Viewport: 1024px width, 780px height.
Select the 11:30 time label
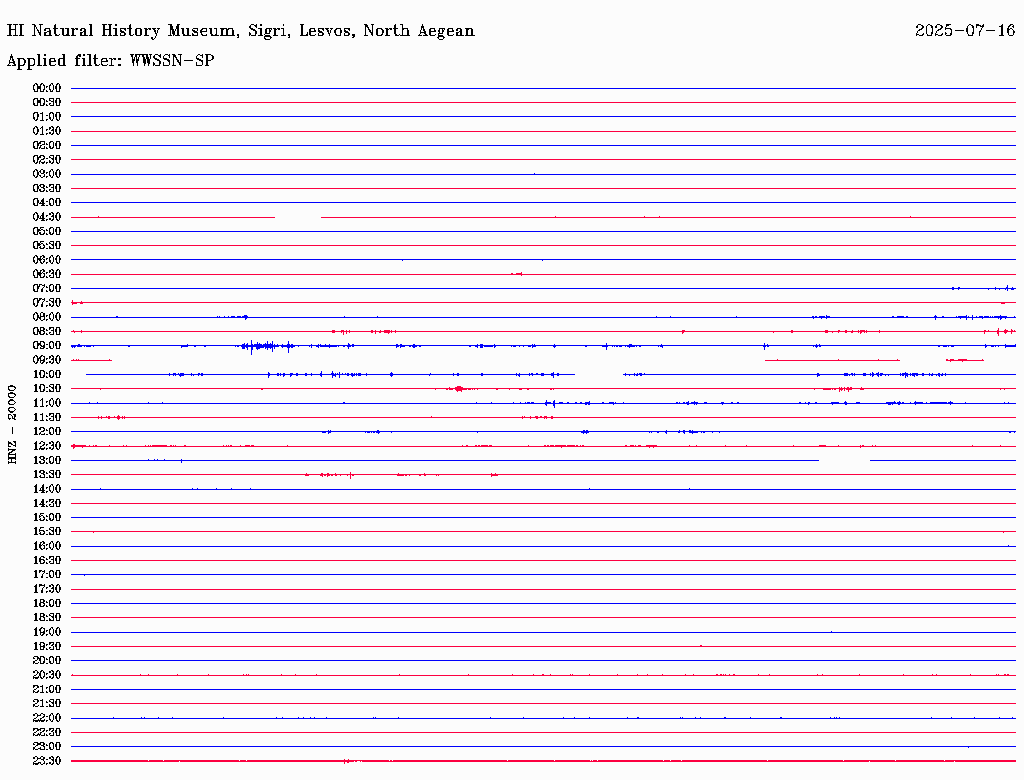tap(47, 417)
